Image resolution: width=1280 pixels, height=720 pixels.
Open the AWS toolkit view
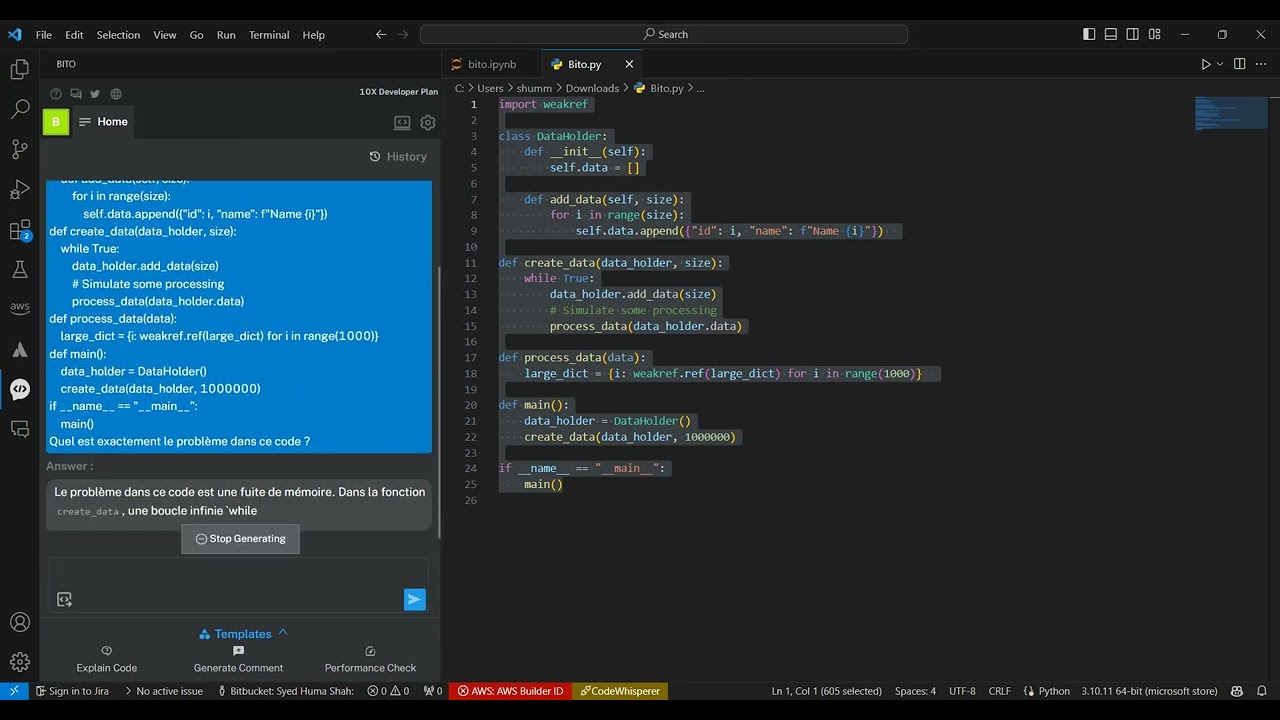pos(20,309)
